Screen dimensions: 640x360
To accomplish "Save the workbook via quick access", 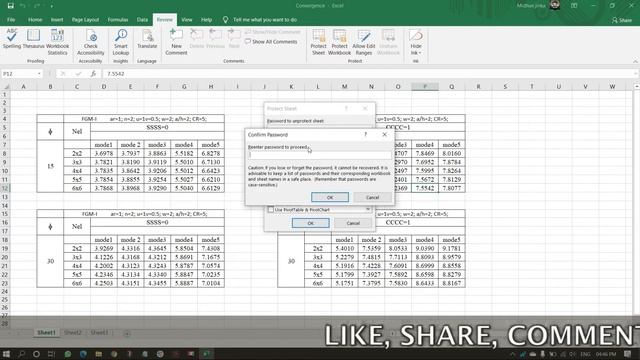I will click(x=11, y=6).
